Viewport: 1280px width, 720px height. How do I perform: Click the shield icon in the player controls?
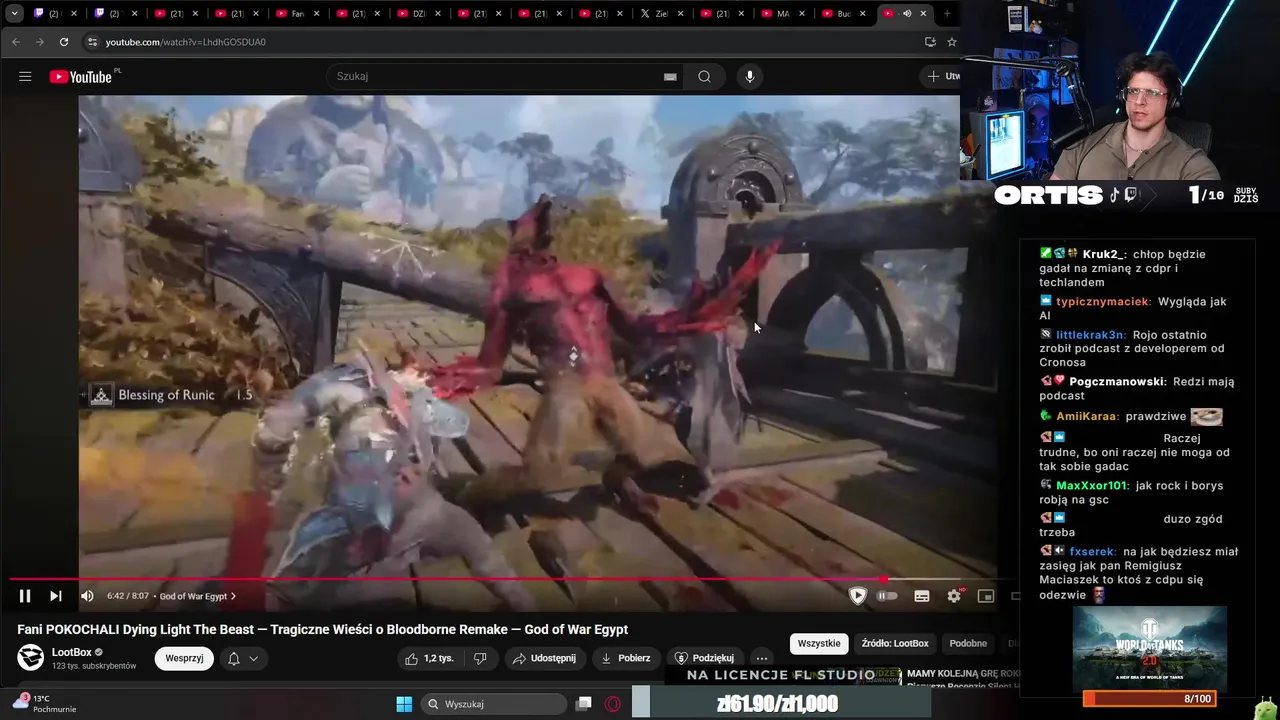(857, 596)
